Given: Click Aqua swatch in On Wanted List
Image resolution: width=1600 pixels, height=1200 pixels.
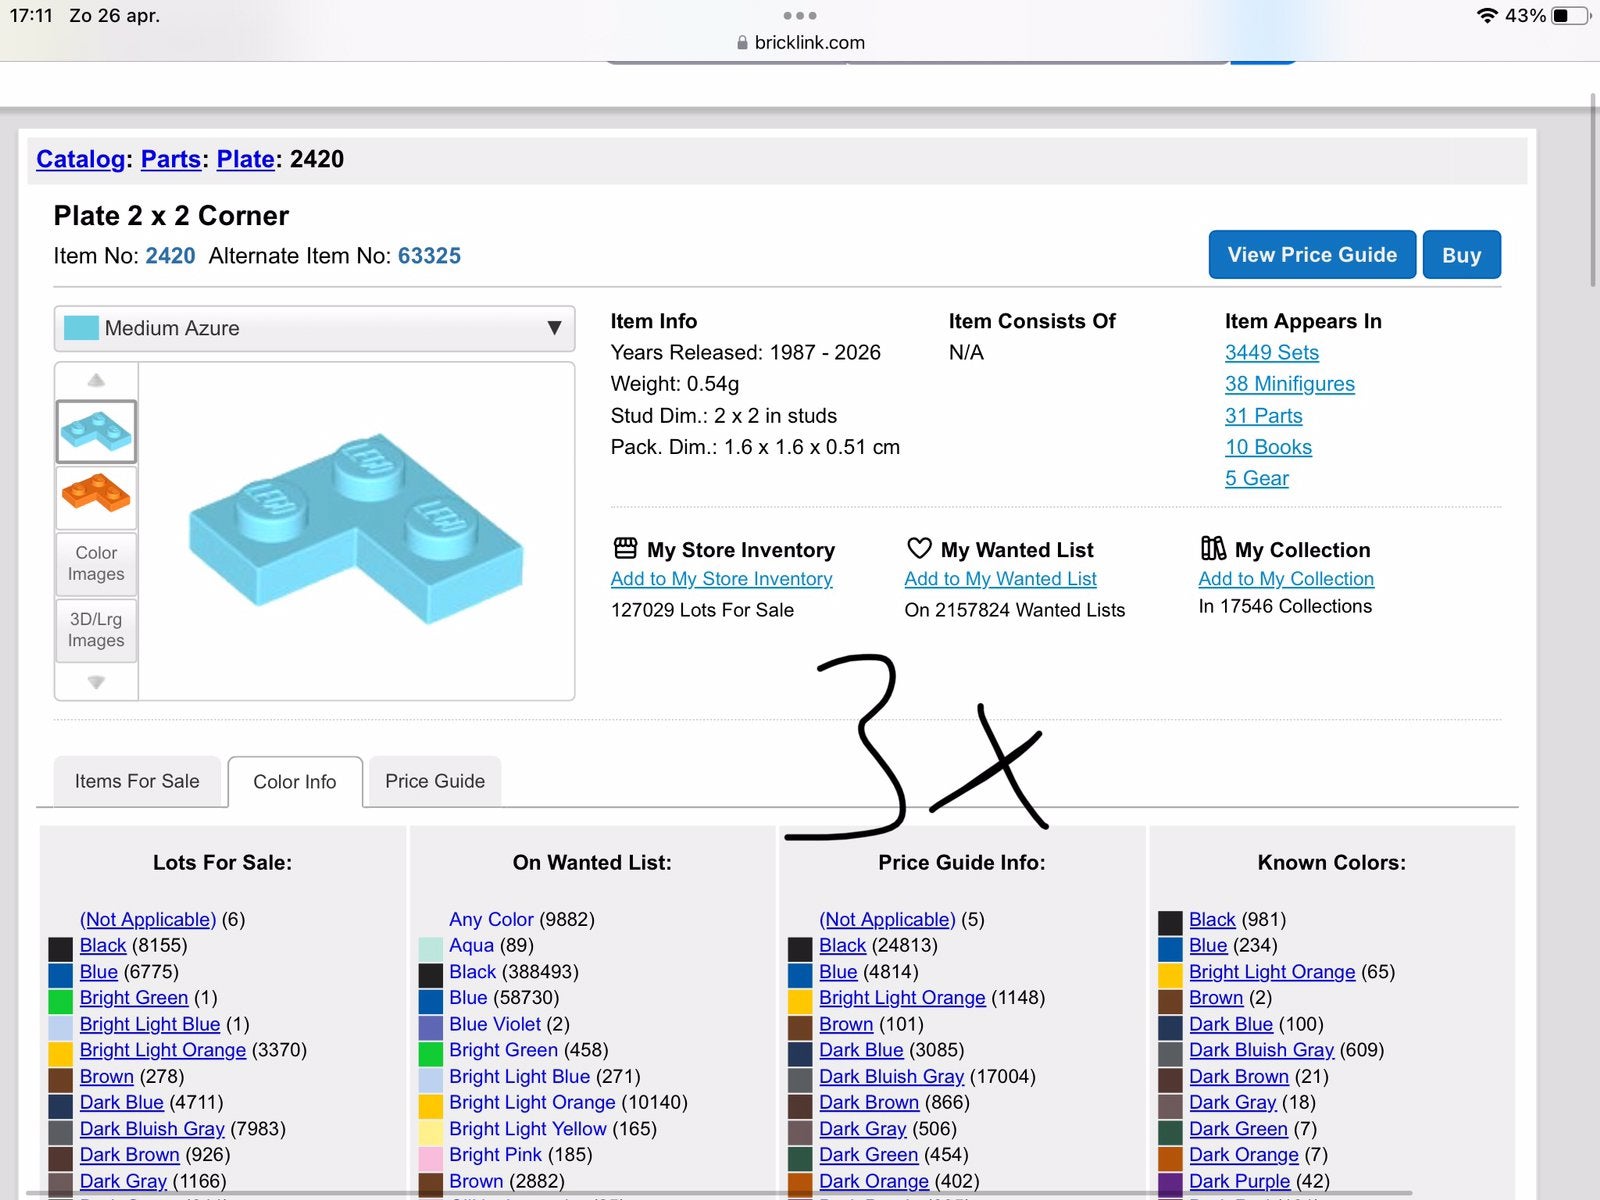Looking at the screenshot, I should click(x=431, y=947).
